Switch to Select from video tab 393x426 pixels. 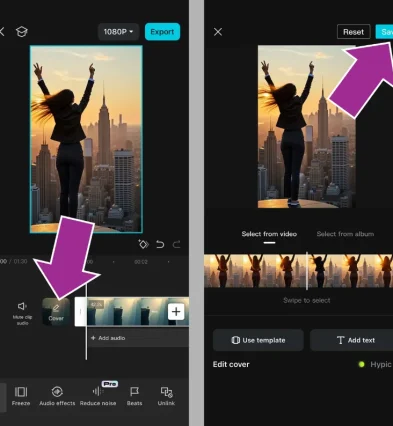pyautogui.click(x=269, y=234)
